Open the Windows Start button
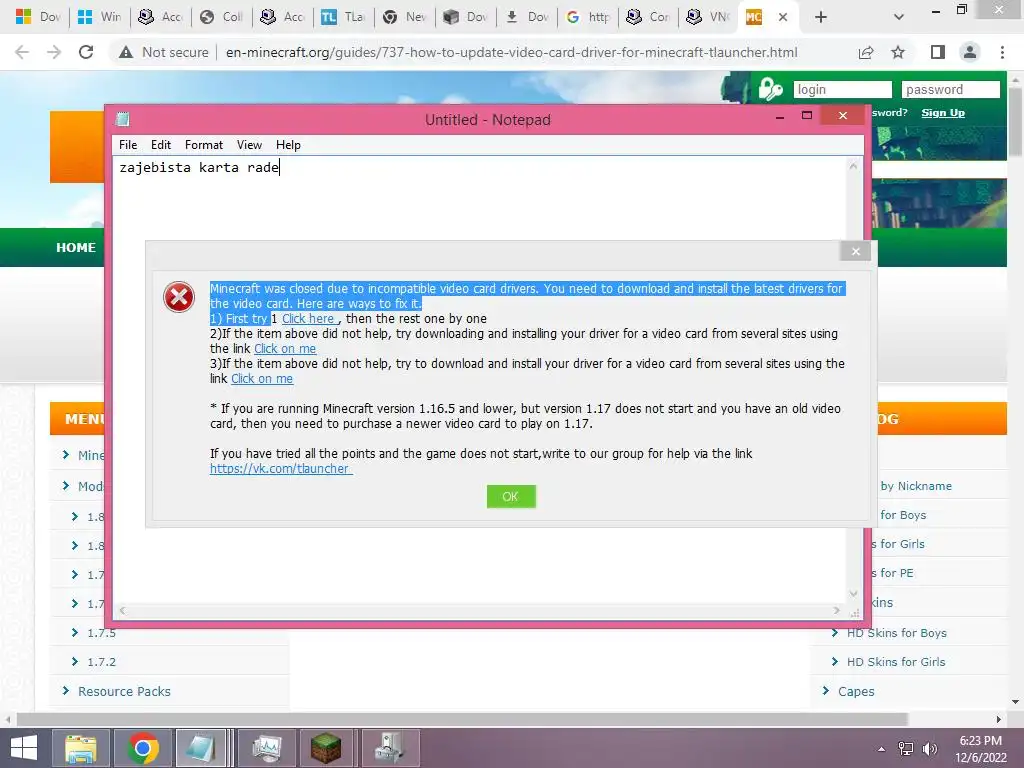 pyautogui.click(x=24, y=748)
